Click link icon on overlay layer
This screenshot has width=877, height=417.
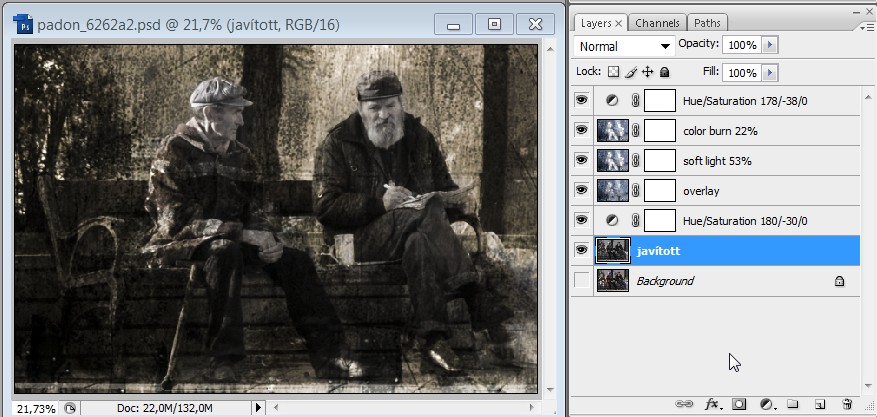coord(635,191)
